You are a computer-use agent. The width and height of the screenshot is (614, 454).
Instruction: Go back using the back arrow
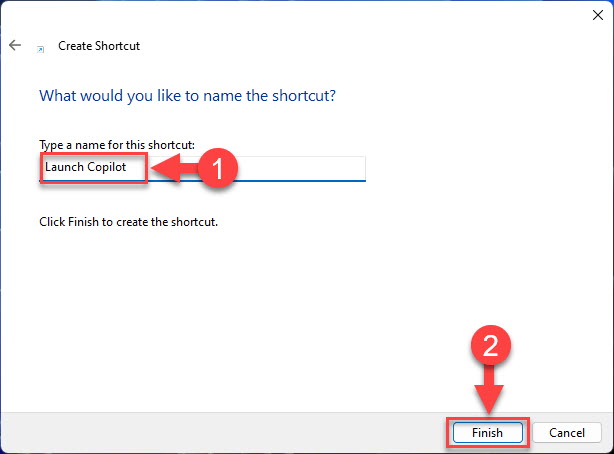(x=15, y=45)
